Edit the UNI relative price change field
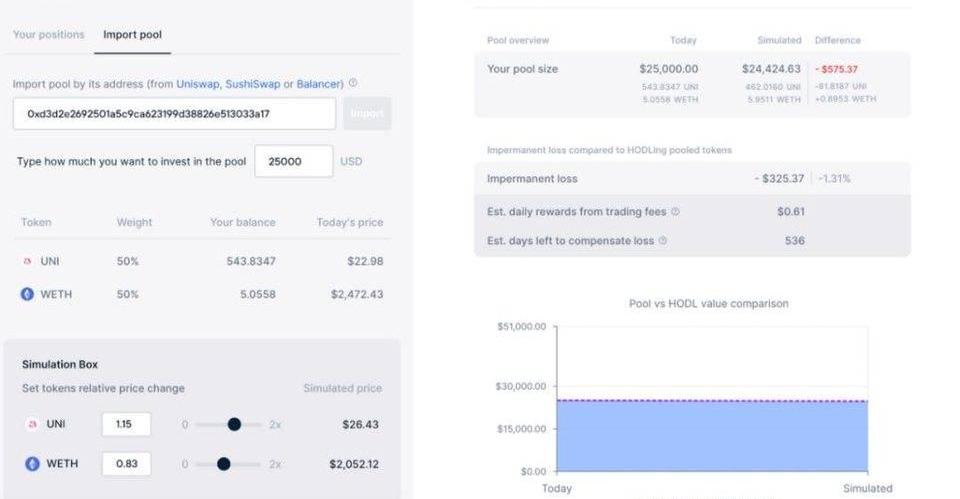 click(126, 424)
